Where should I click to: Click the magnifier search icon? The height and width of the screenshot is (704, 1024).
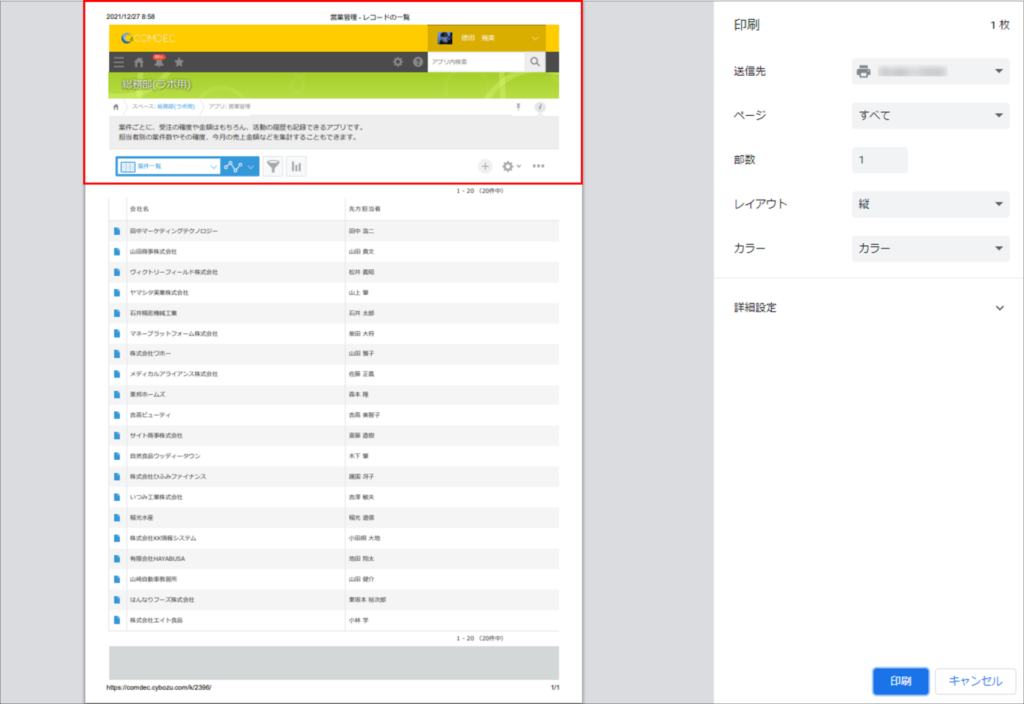[x=535, y=62]
